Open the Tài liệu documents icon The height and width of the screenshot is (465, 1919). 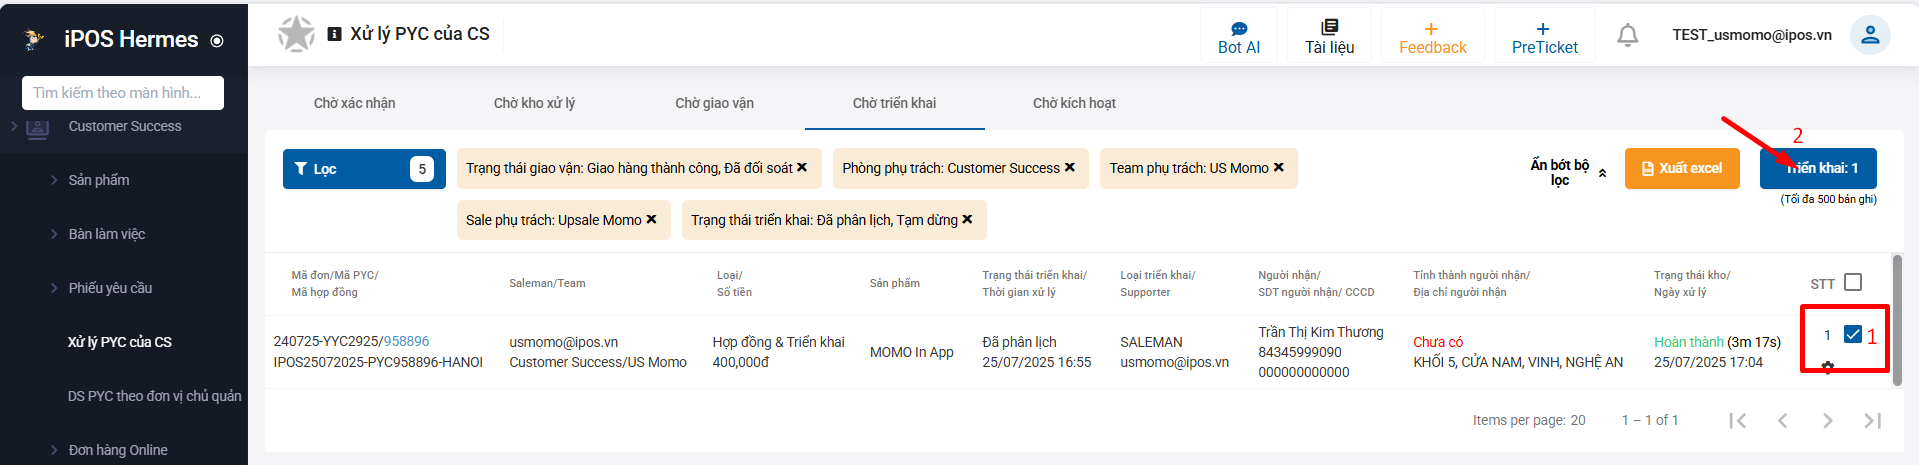(x=1329, y=28)
